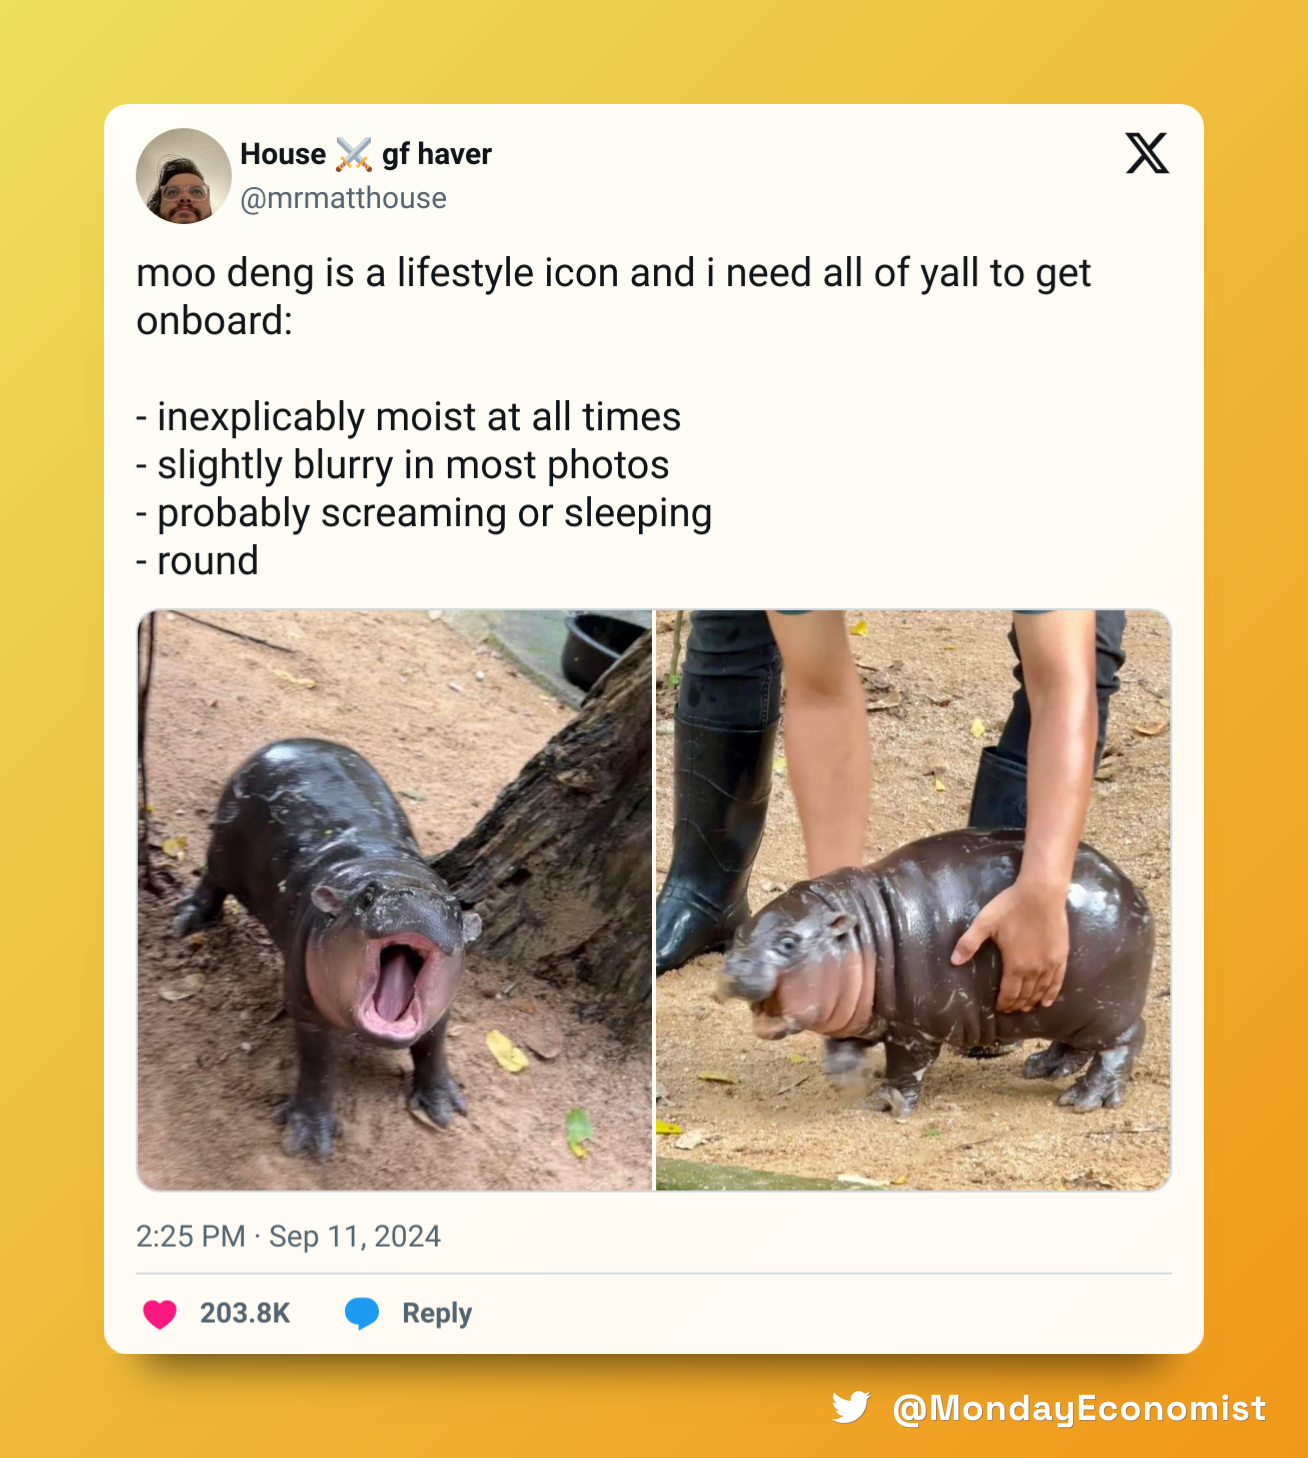This screenshot has height=1458, width=1308.
Task: Click the "probably screaming or sleeping" line
Action: [x=424, y=513]
